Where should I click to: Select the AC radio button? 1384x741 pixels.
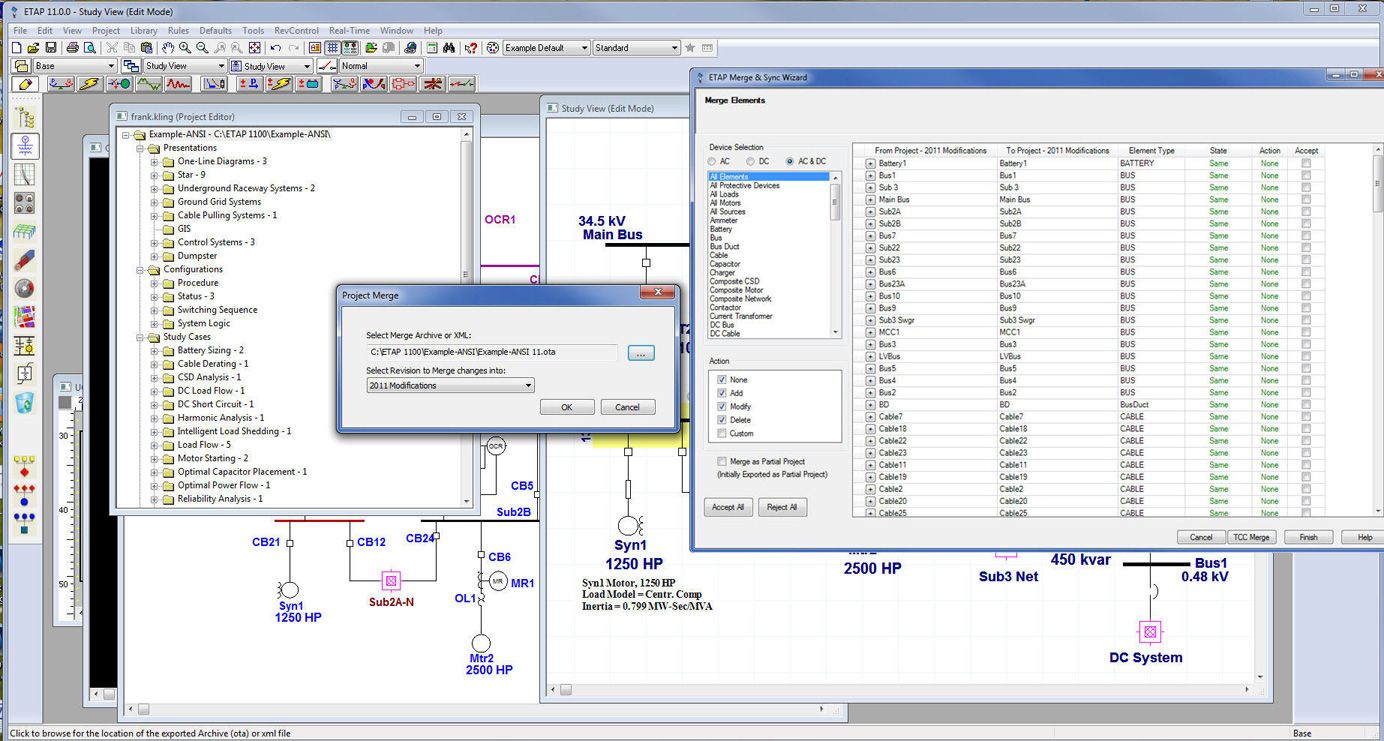(x=712, y=161)
